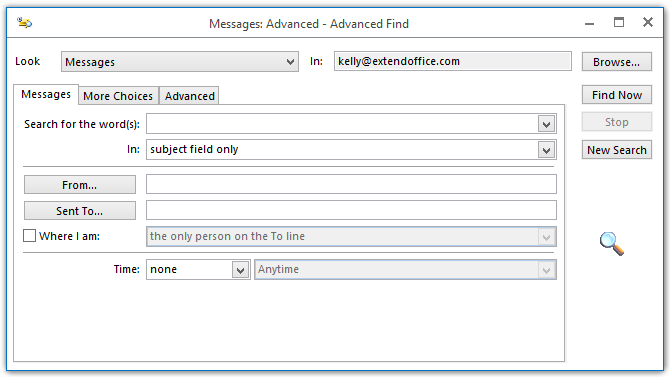
Task: Switch to the Advanced tab
Action: pyautogui.click(x=189, y=96)
